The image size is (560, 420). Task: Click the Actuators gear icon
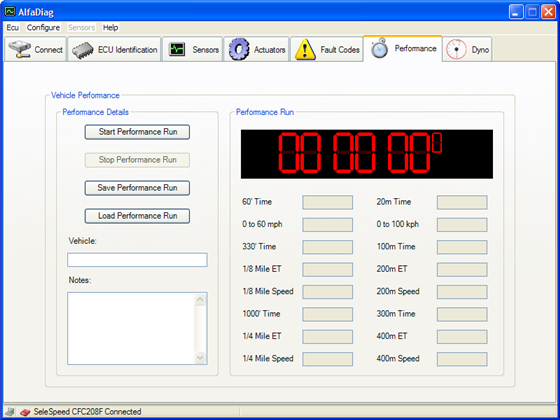point(239,49)
